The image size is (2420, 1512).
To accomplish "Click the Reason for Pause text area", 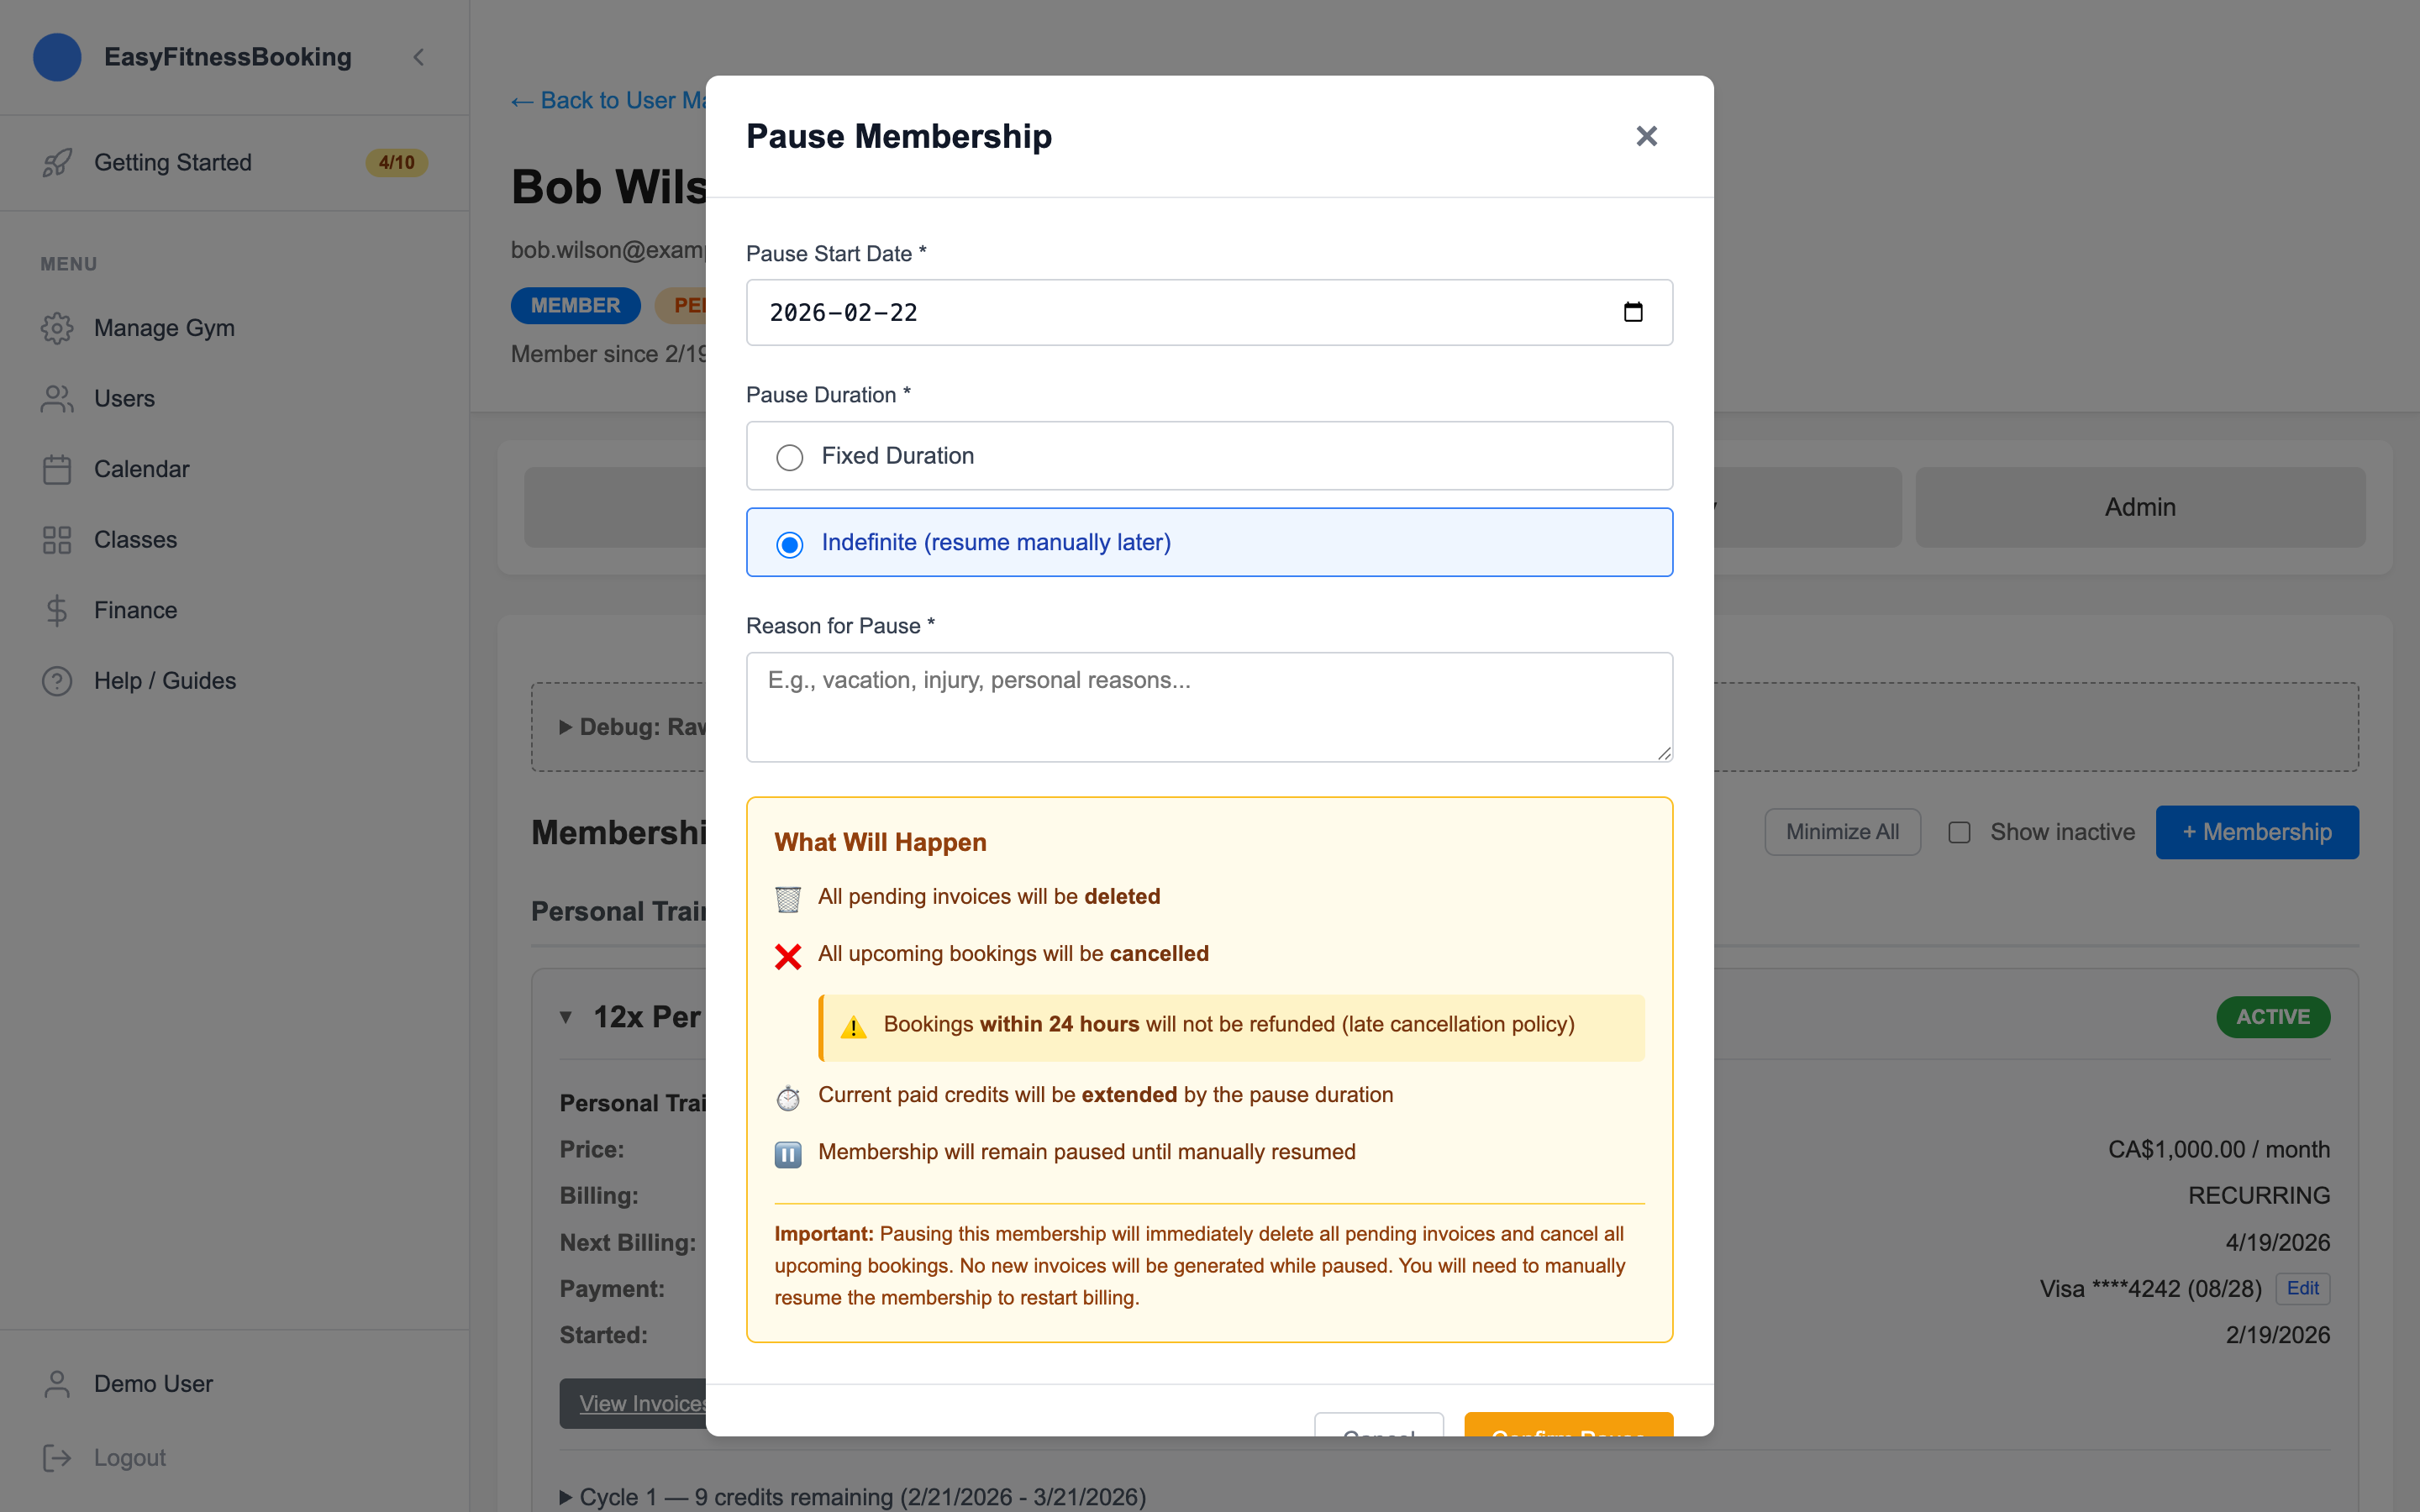I will [1208, 706].
